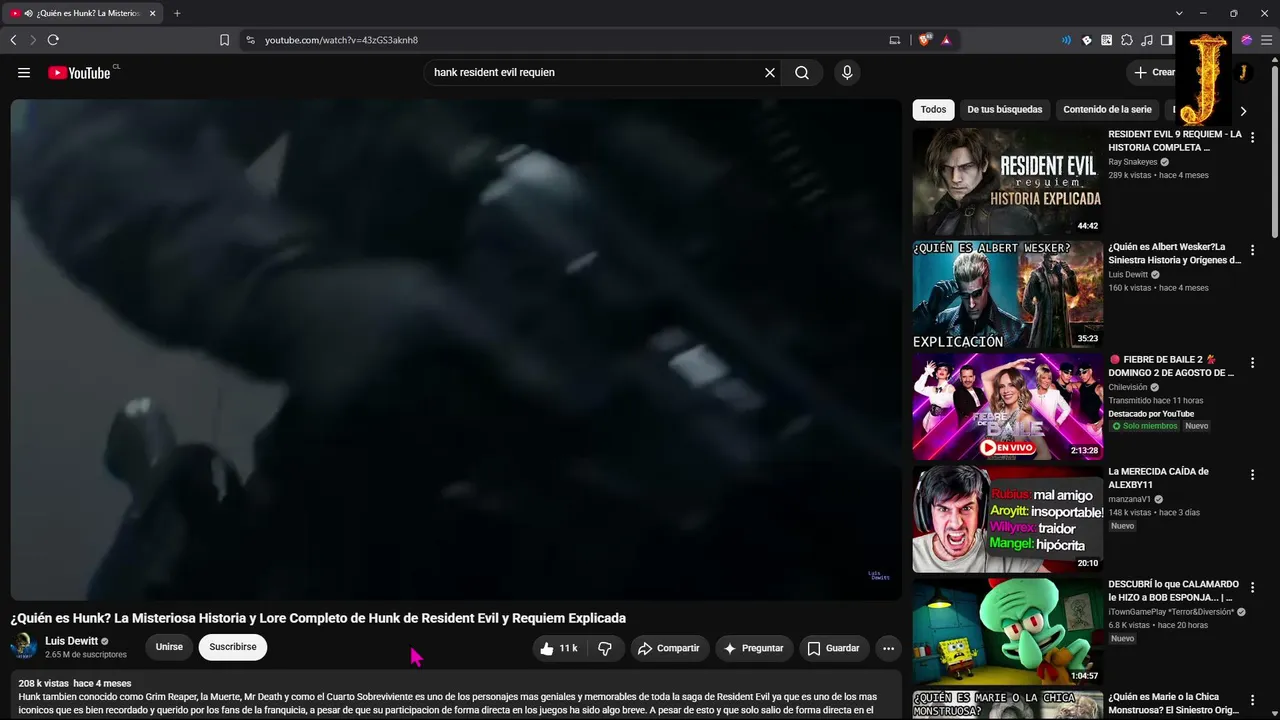
Task: Open a new browser tab
Action: coord(177,13)
